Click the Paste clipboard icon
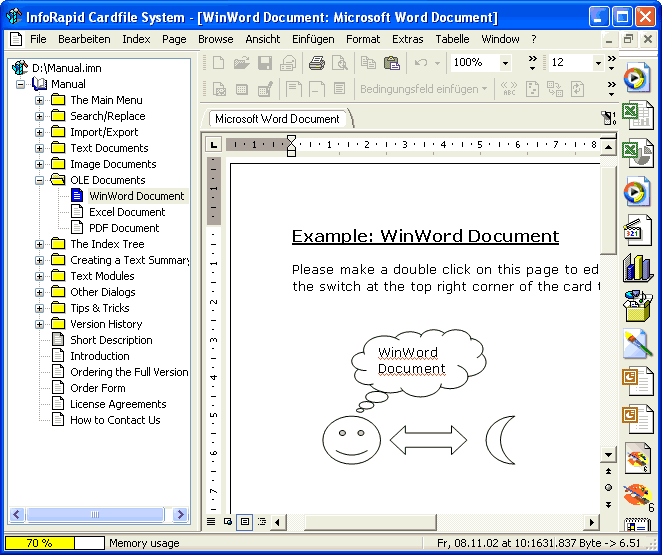 tap(392, 63)
